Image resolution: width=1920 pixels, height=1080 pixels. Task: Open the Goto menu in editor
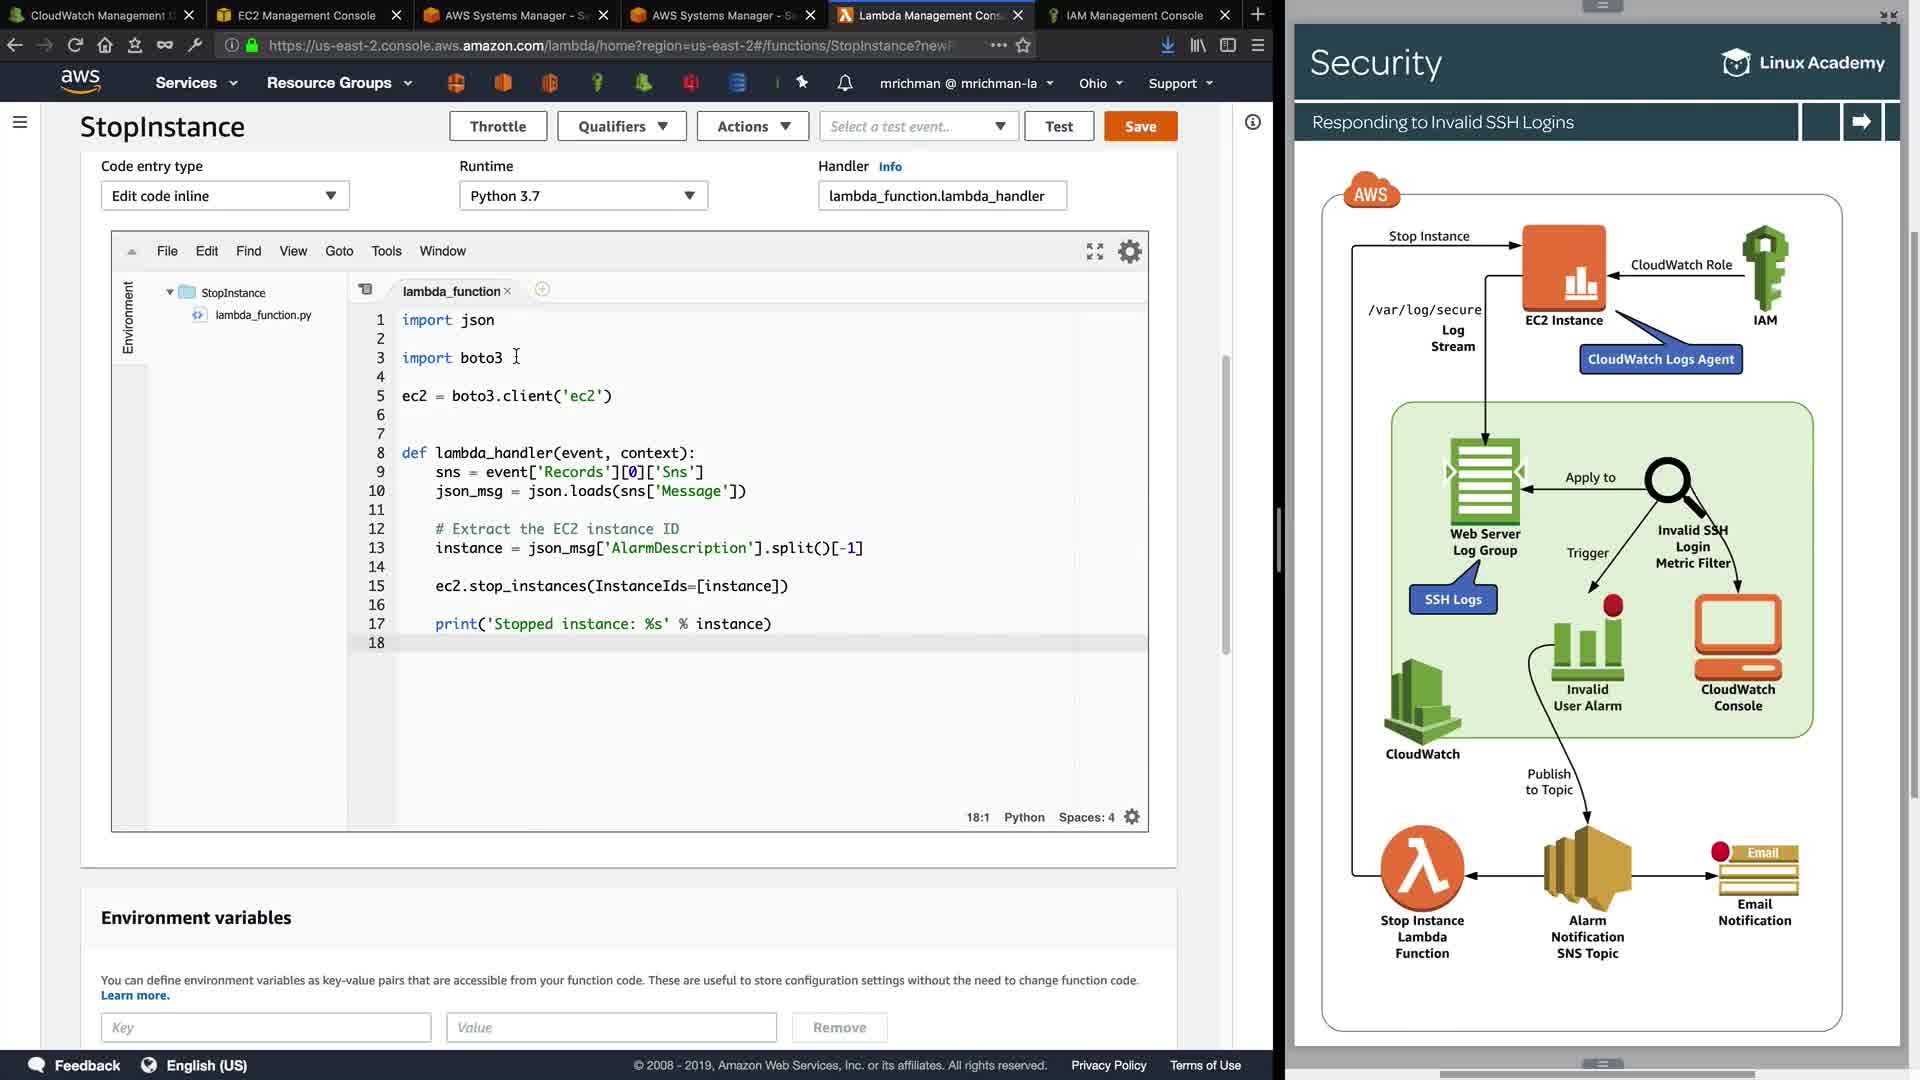point(339,251)
